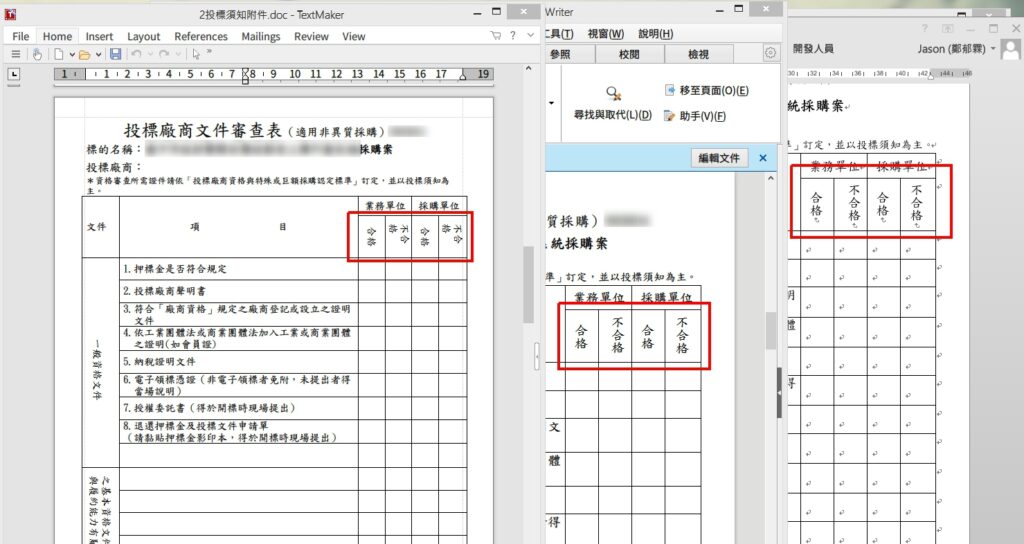Open the 視窗(W) menu in Writer

605,34
